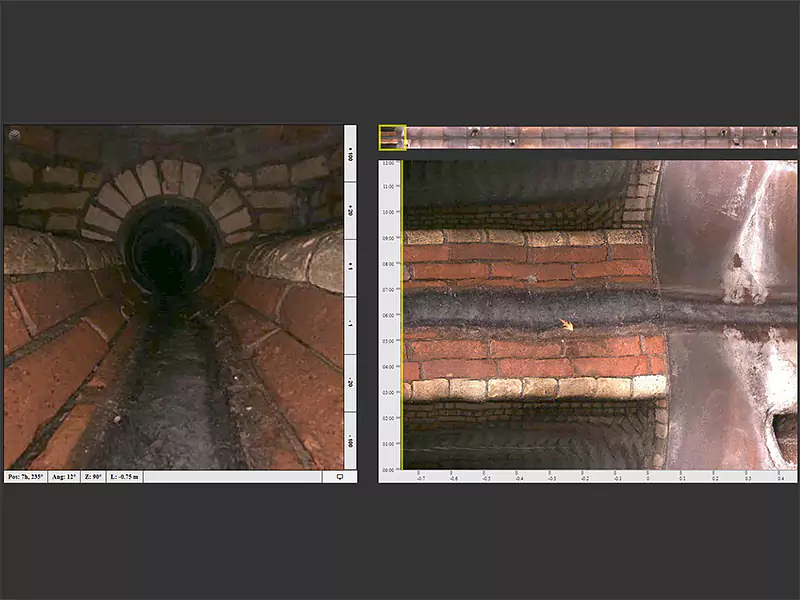Click the 12:00 clock position label
Screen dimensions: 800x600
(388, 163)
